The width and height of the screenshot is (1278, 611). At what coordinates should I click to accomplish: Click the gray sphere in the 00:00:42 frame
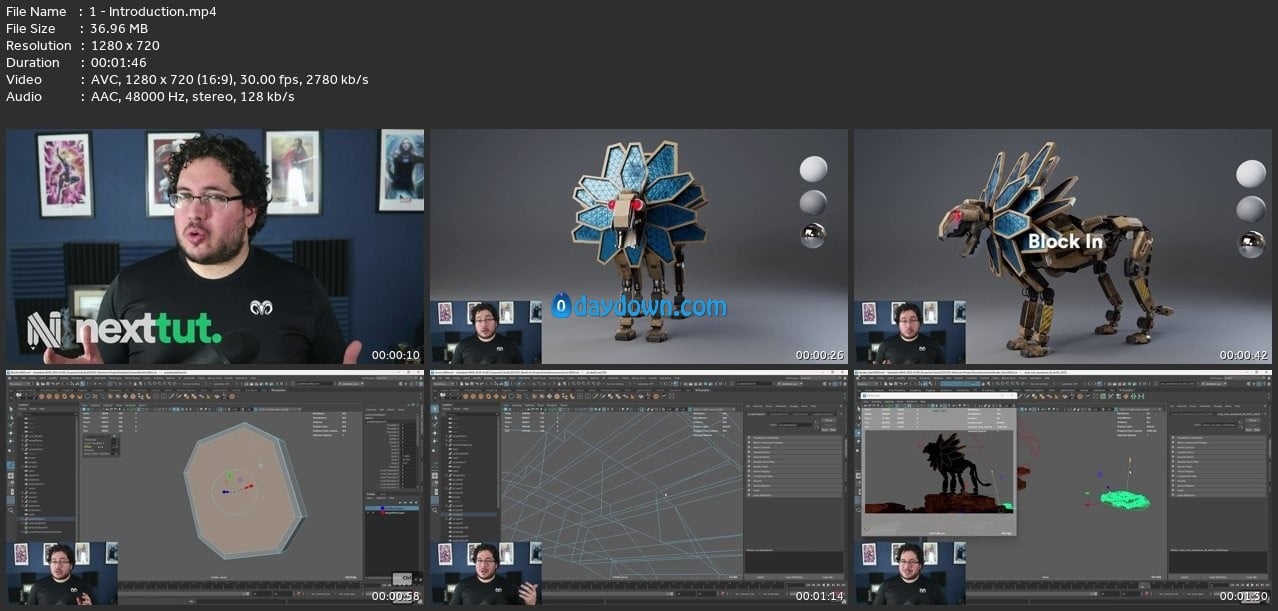1251,210
